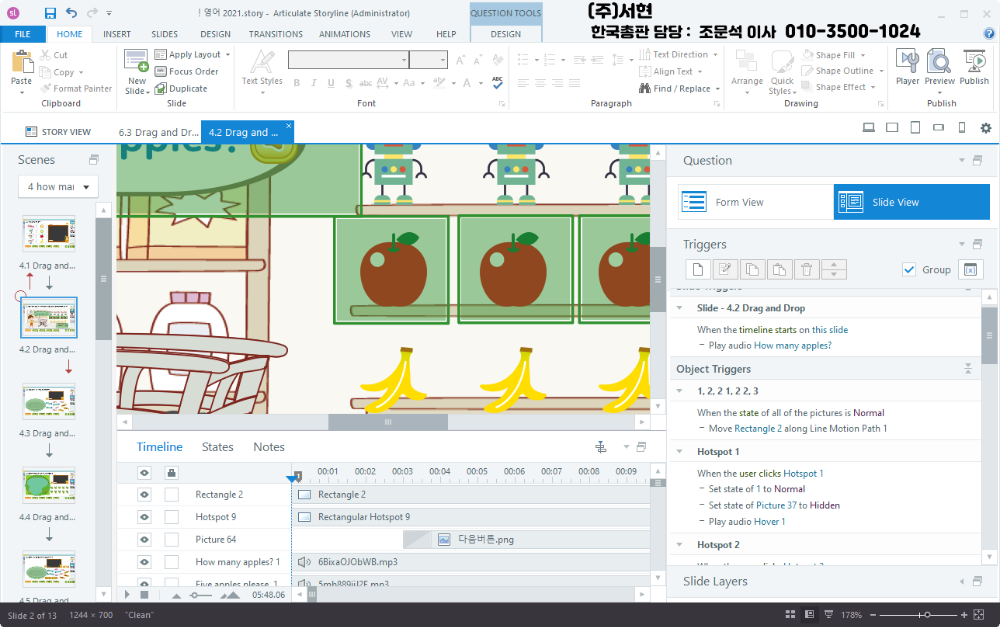Open the Arrange tool
The width and height of the screenshot is (1000, 627).
pyautogui.click(x=747, y=71)
